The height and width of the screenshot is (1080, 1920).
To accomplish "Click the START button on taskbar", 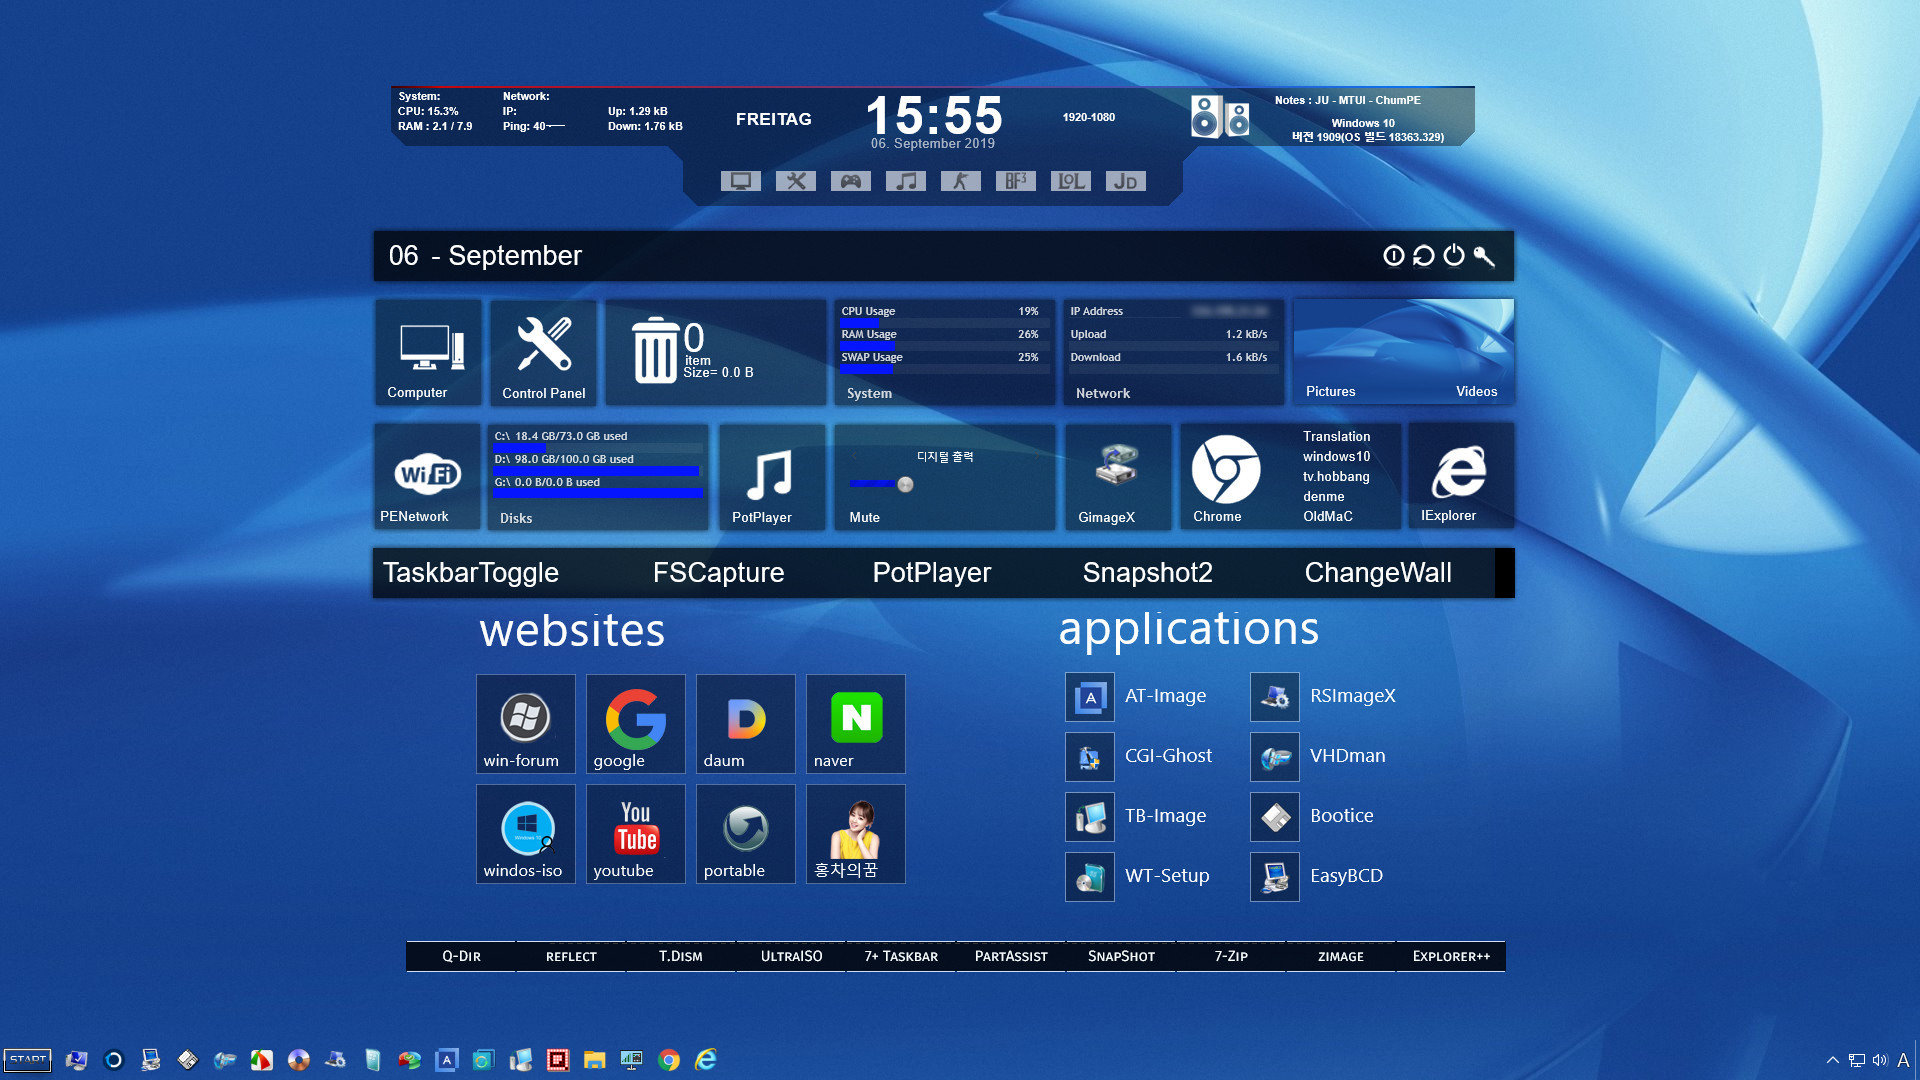I will coord(27,1060).
